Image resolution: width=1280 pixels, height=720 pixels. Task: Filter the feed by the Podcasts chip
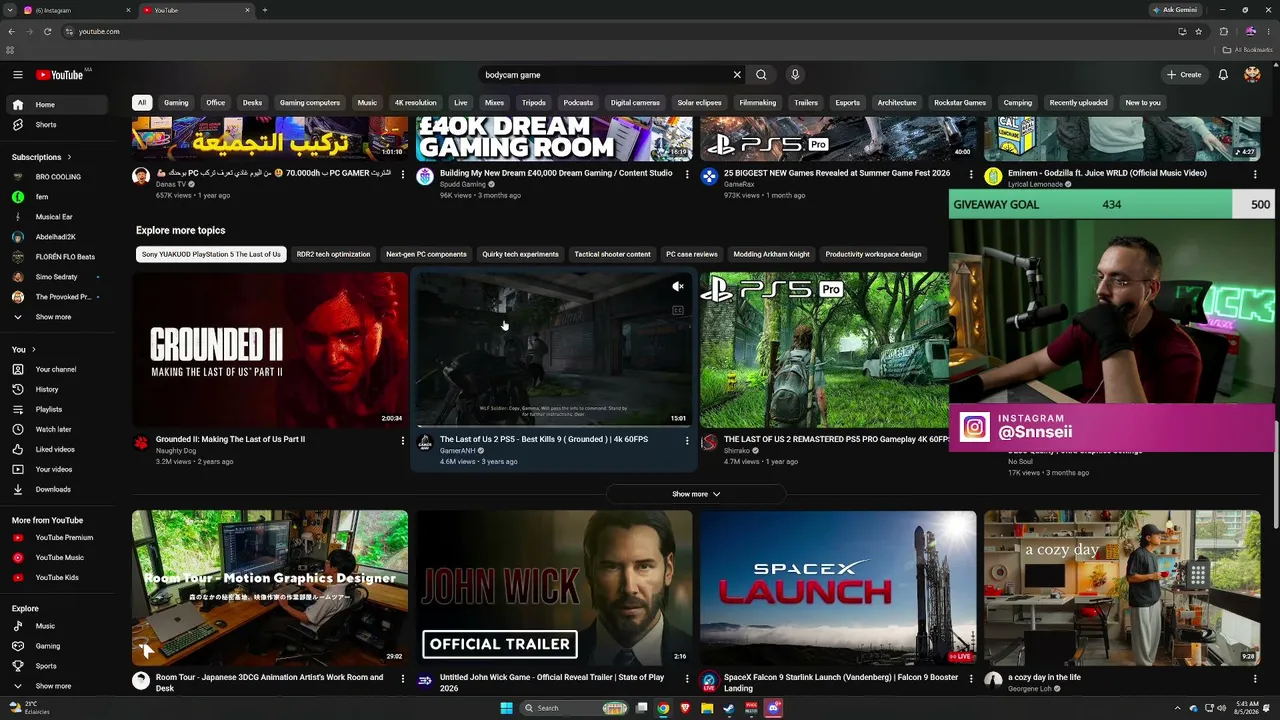pyautogui.click(x=578, y=103)
